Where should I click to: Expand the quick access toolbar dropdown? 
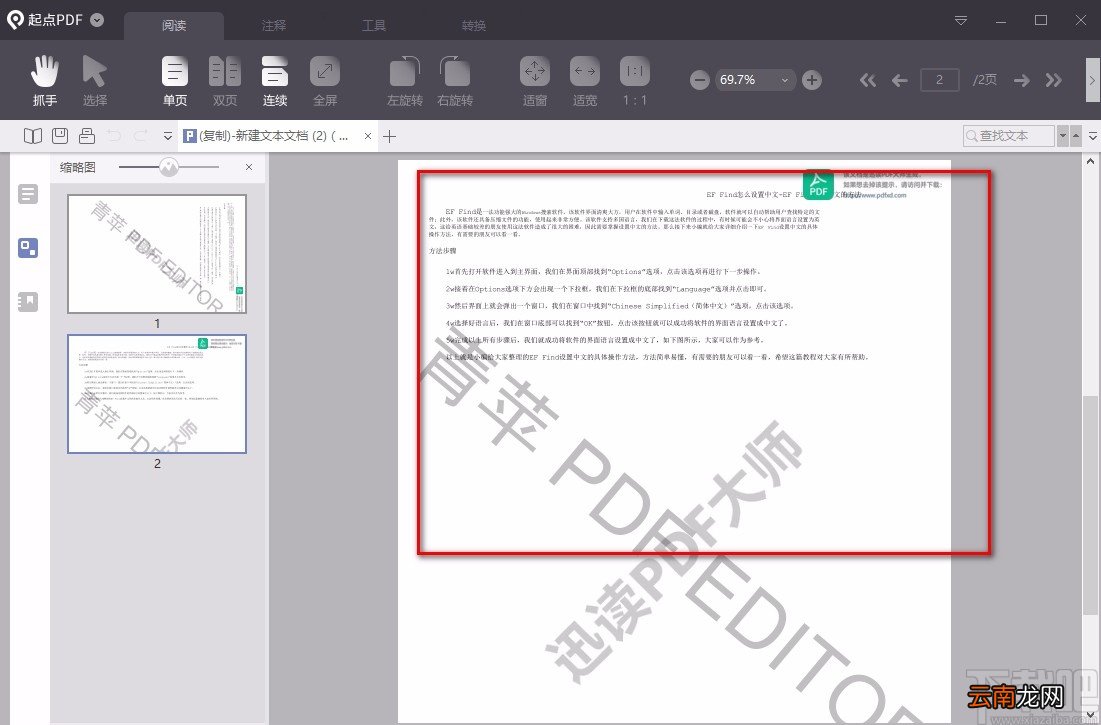[x=168, y=136]
